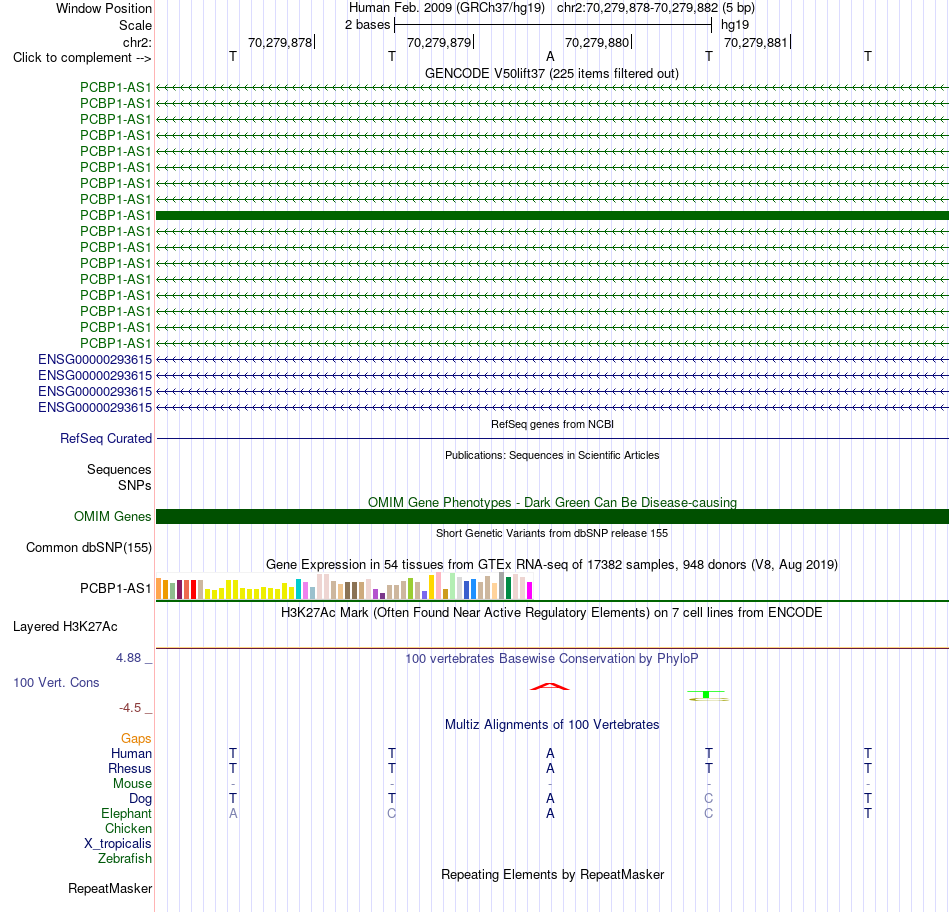Click the 'chr2:' ruler label
Image resolution: width=950 pixels, height=912 pixels.
click(x=137, y=42)
